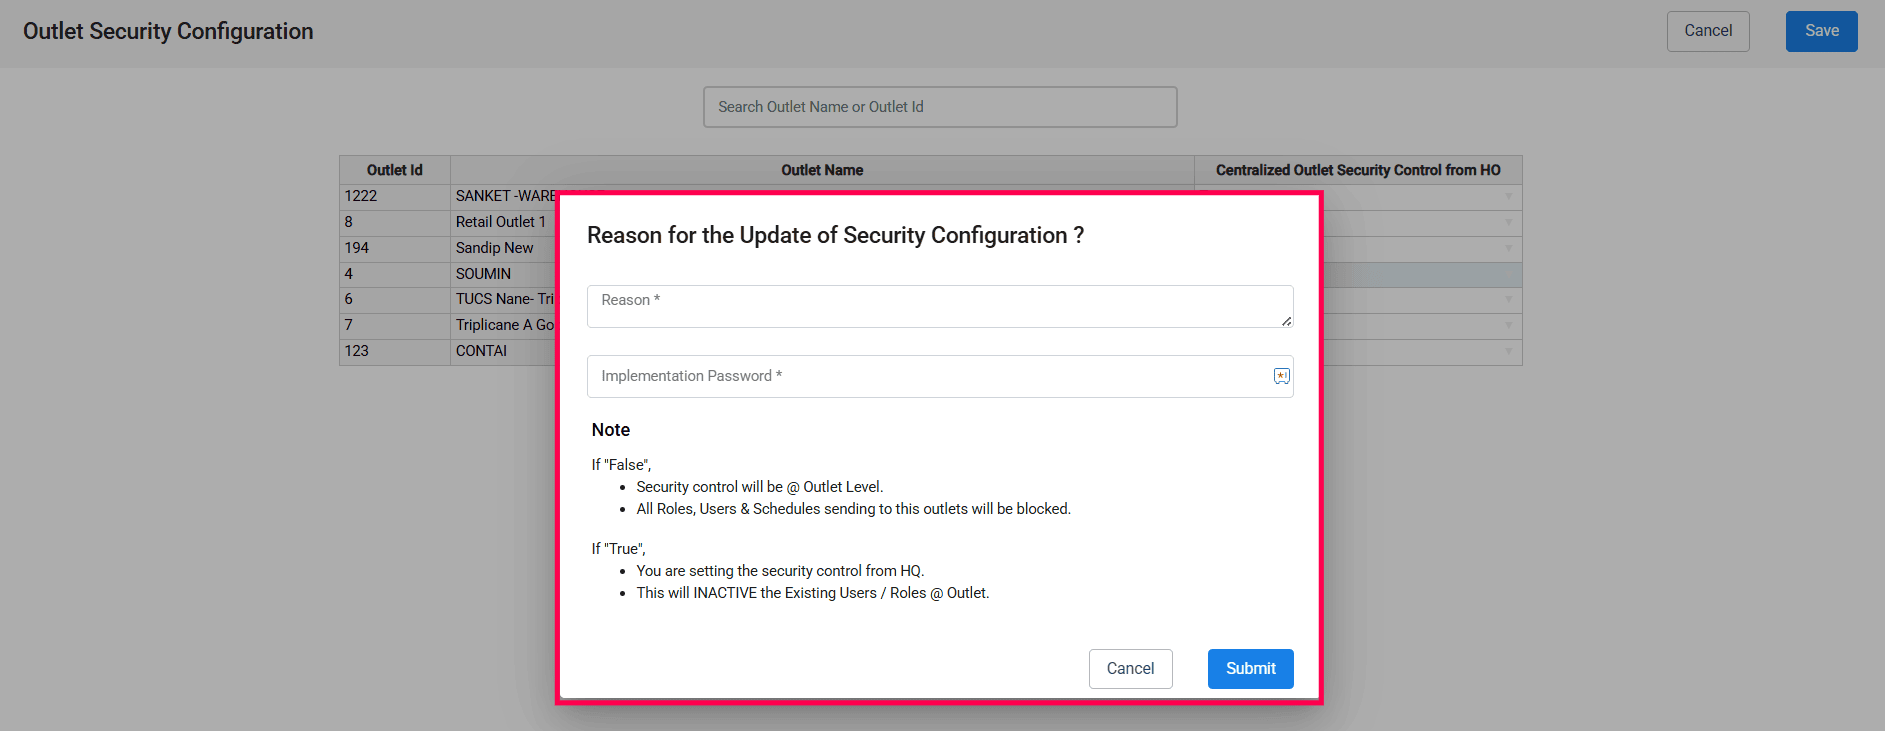This screenshot has height=731, width=1885.
Task: Expand security control dropdown for outlet 123
Action: click(x=1508, y=352)
